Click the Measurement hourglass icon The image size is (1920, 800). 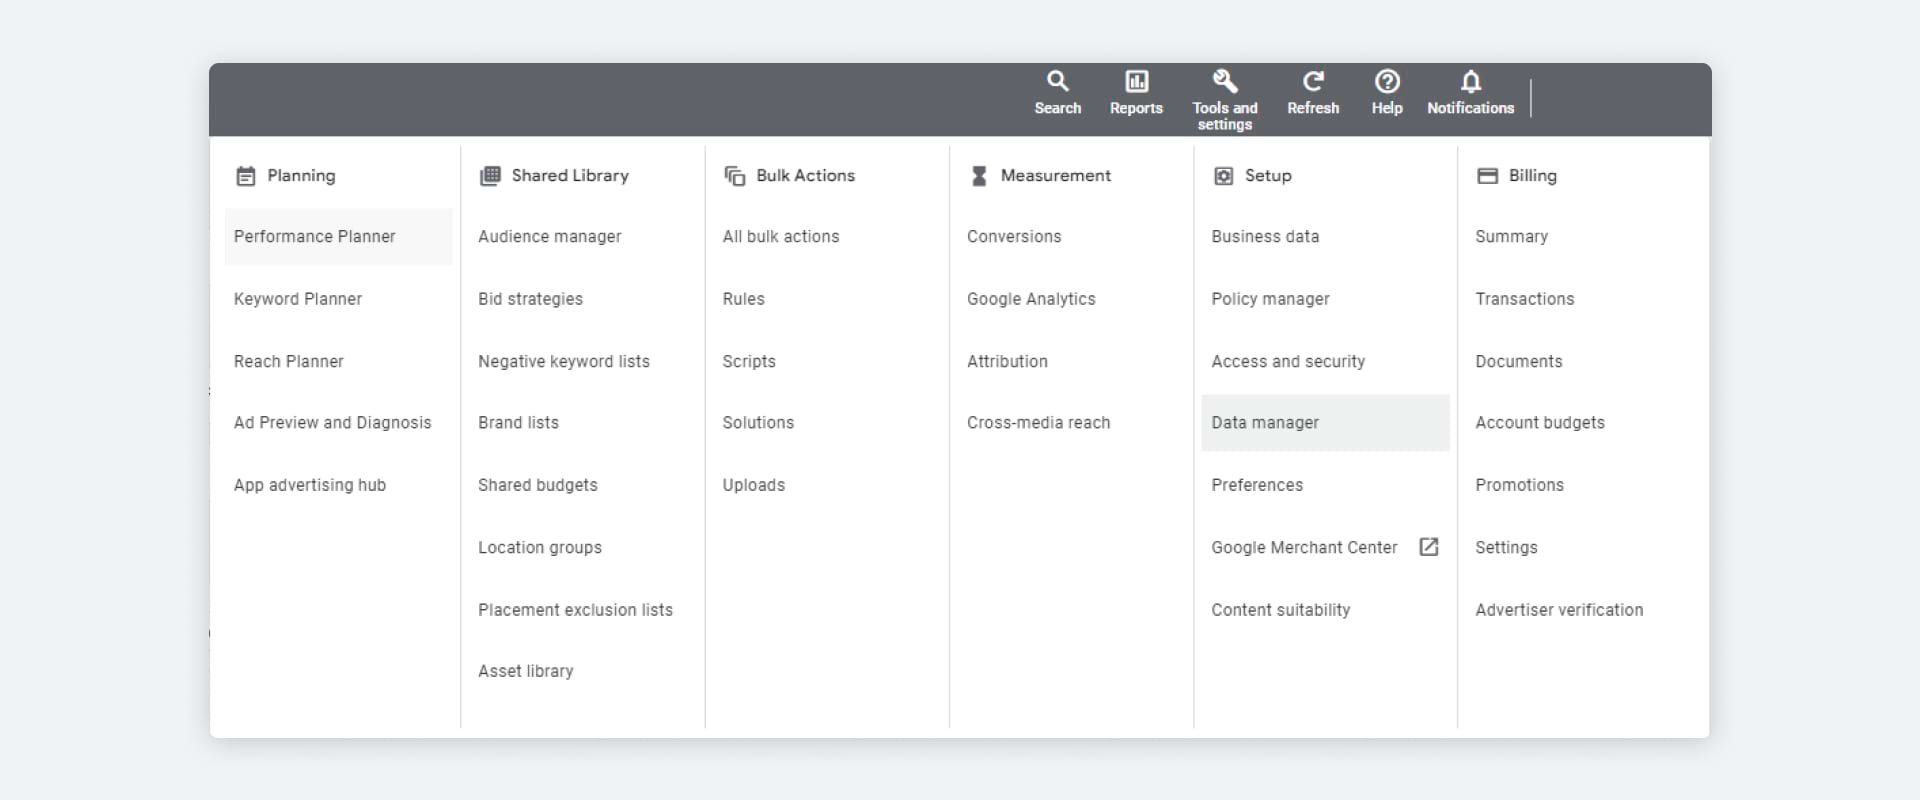(x=979, y=176)
